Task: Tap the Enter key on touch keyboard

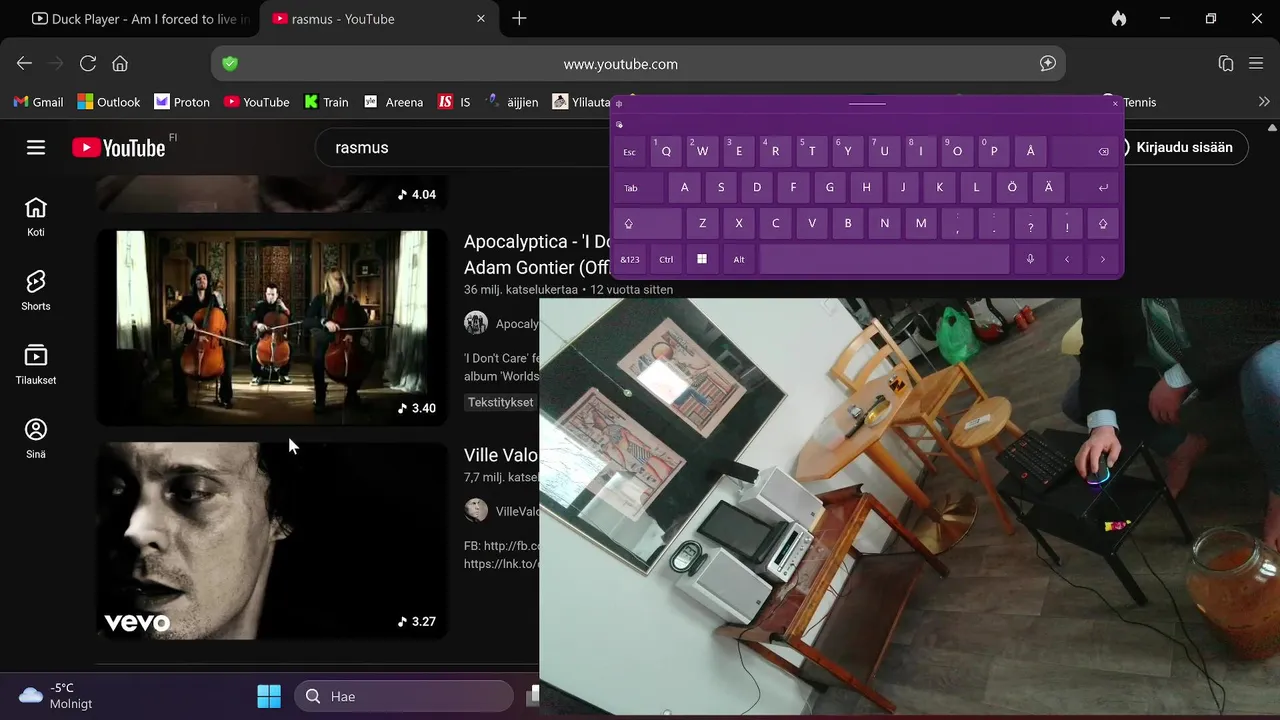Action: tap(1095, 188)
